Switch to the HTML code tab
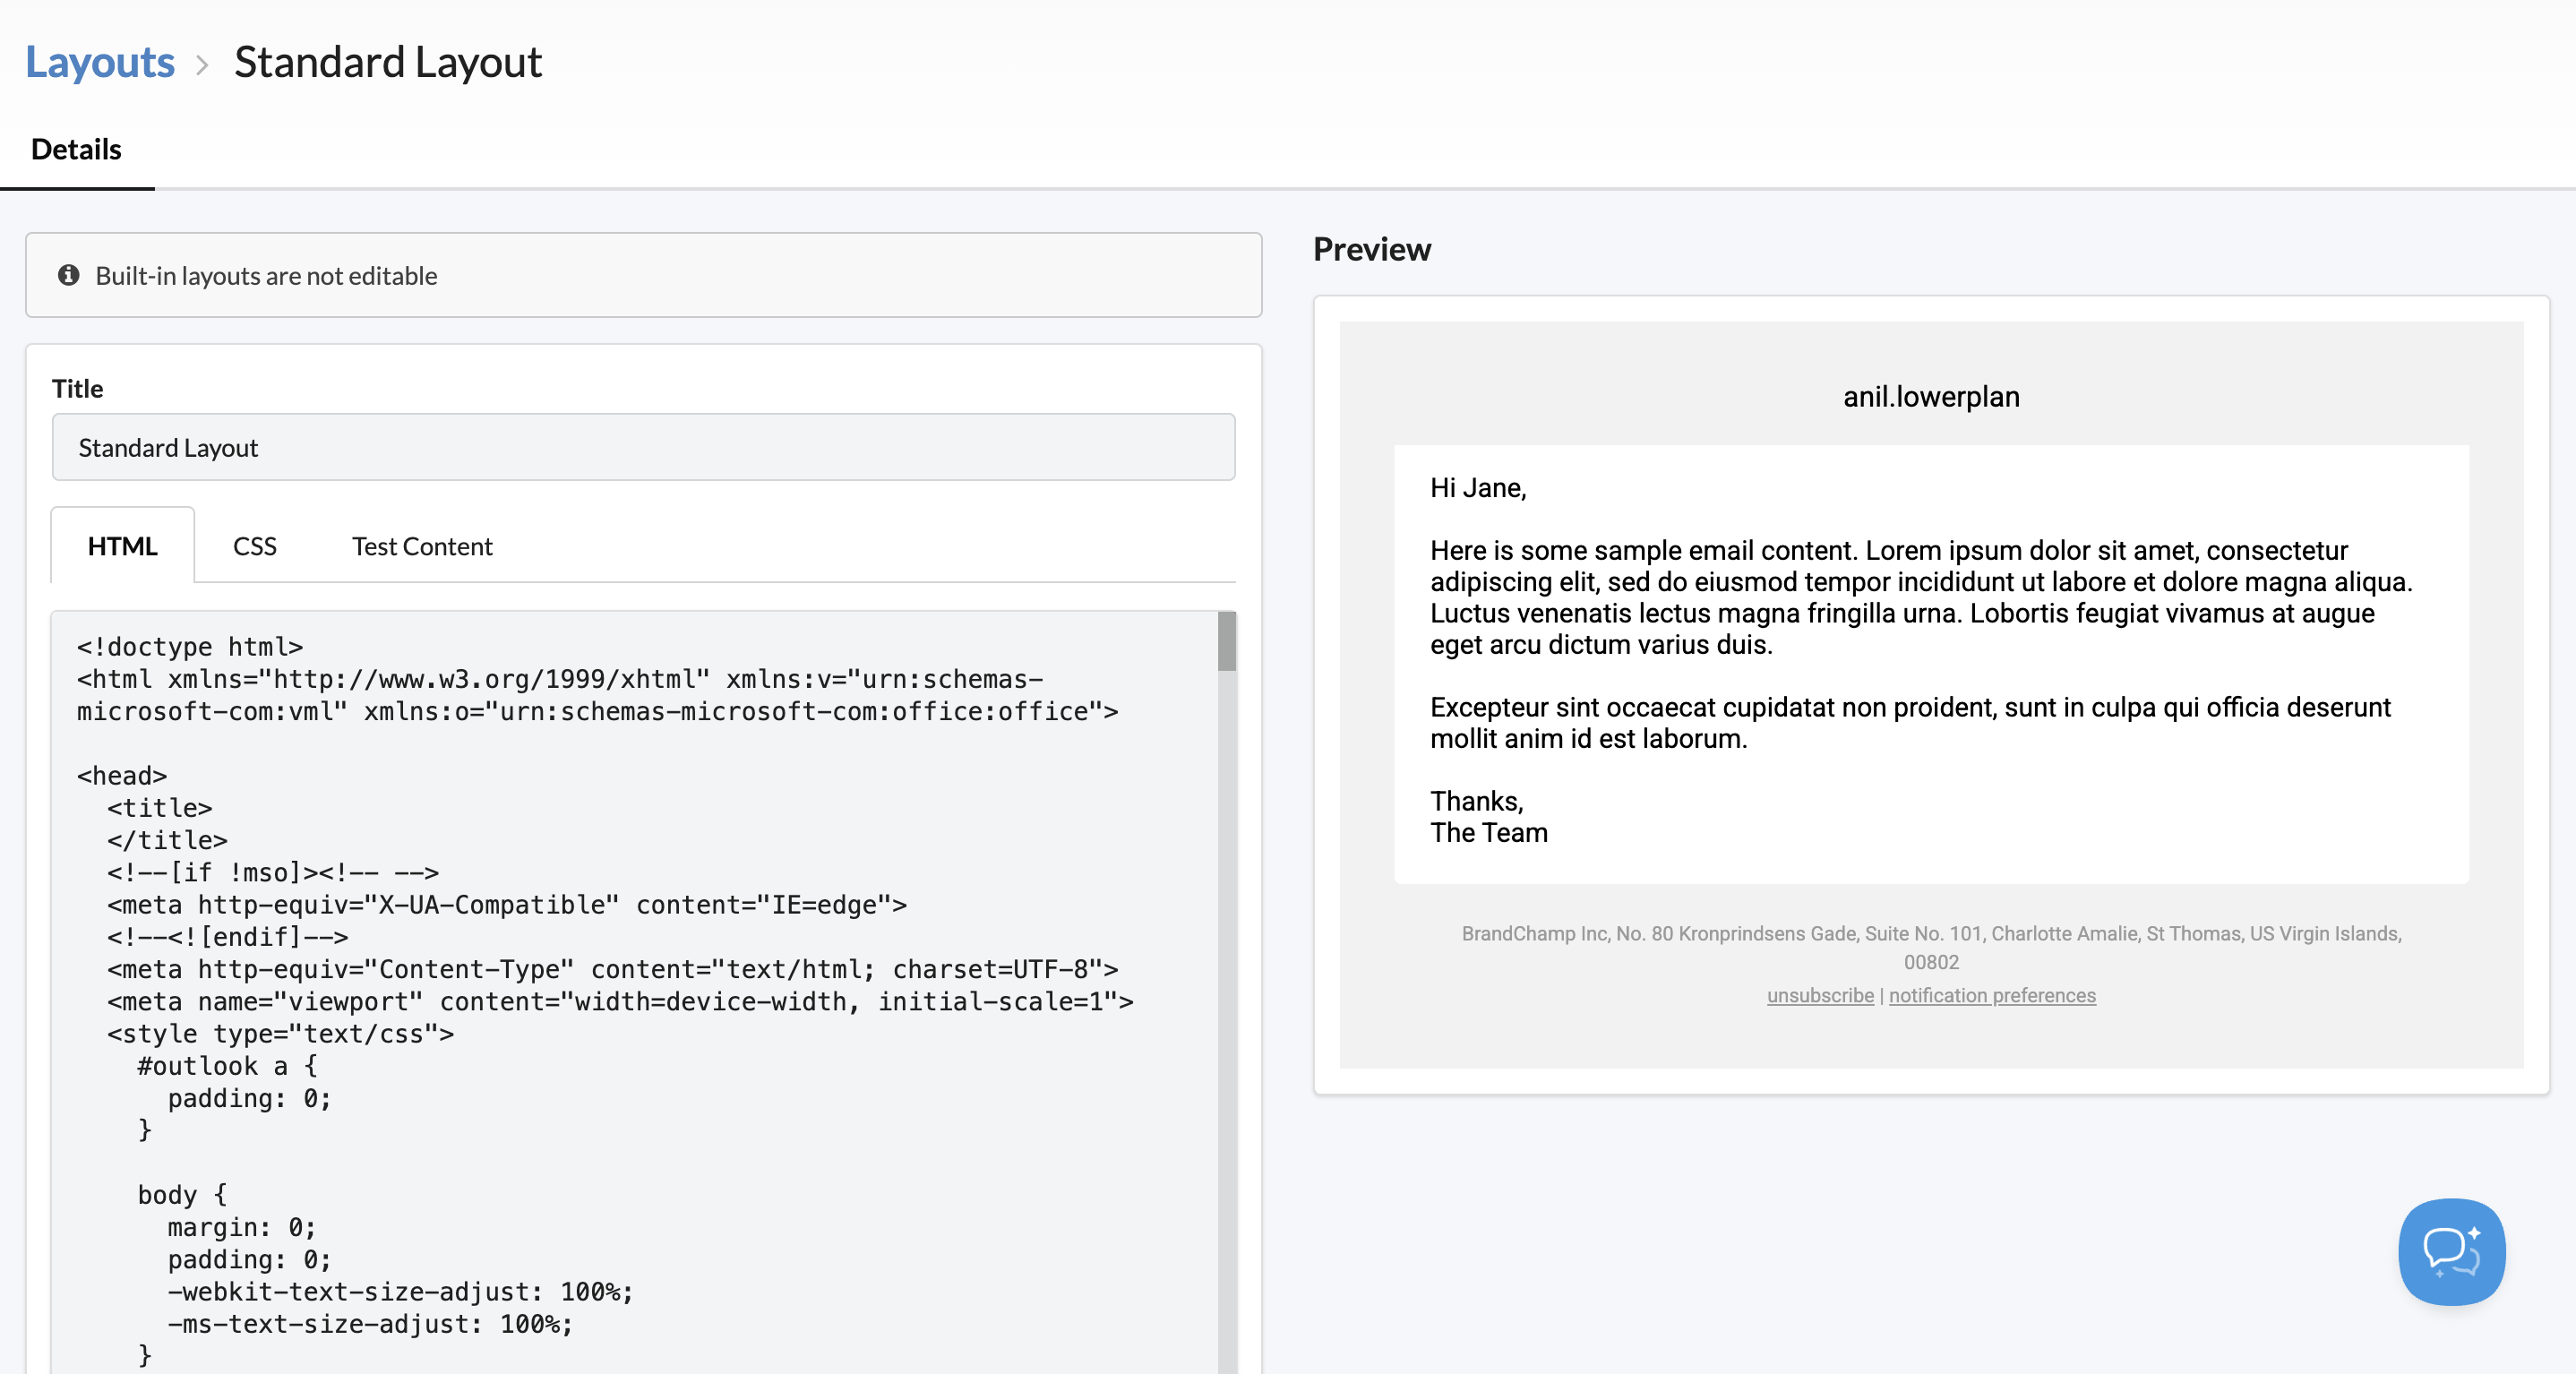 (x=122, y=546)
